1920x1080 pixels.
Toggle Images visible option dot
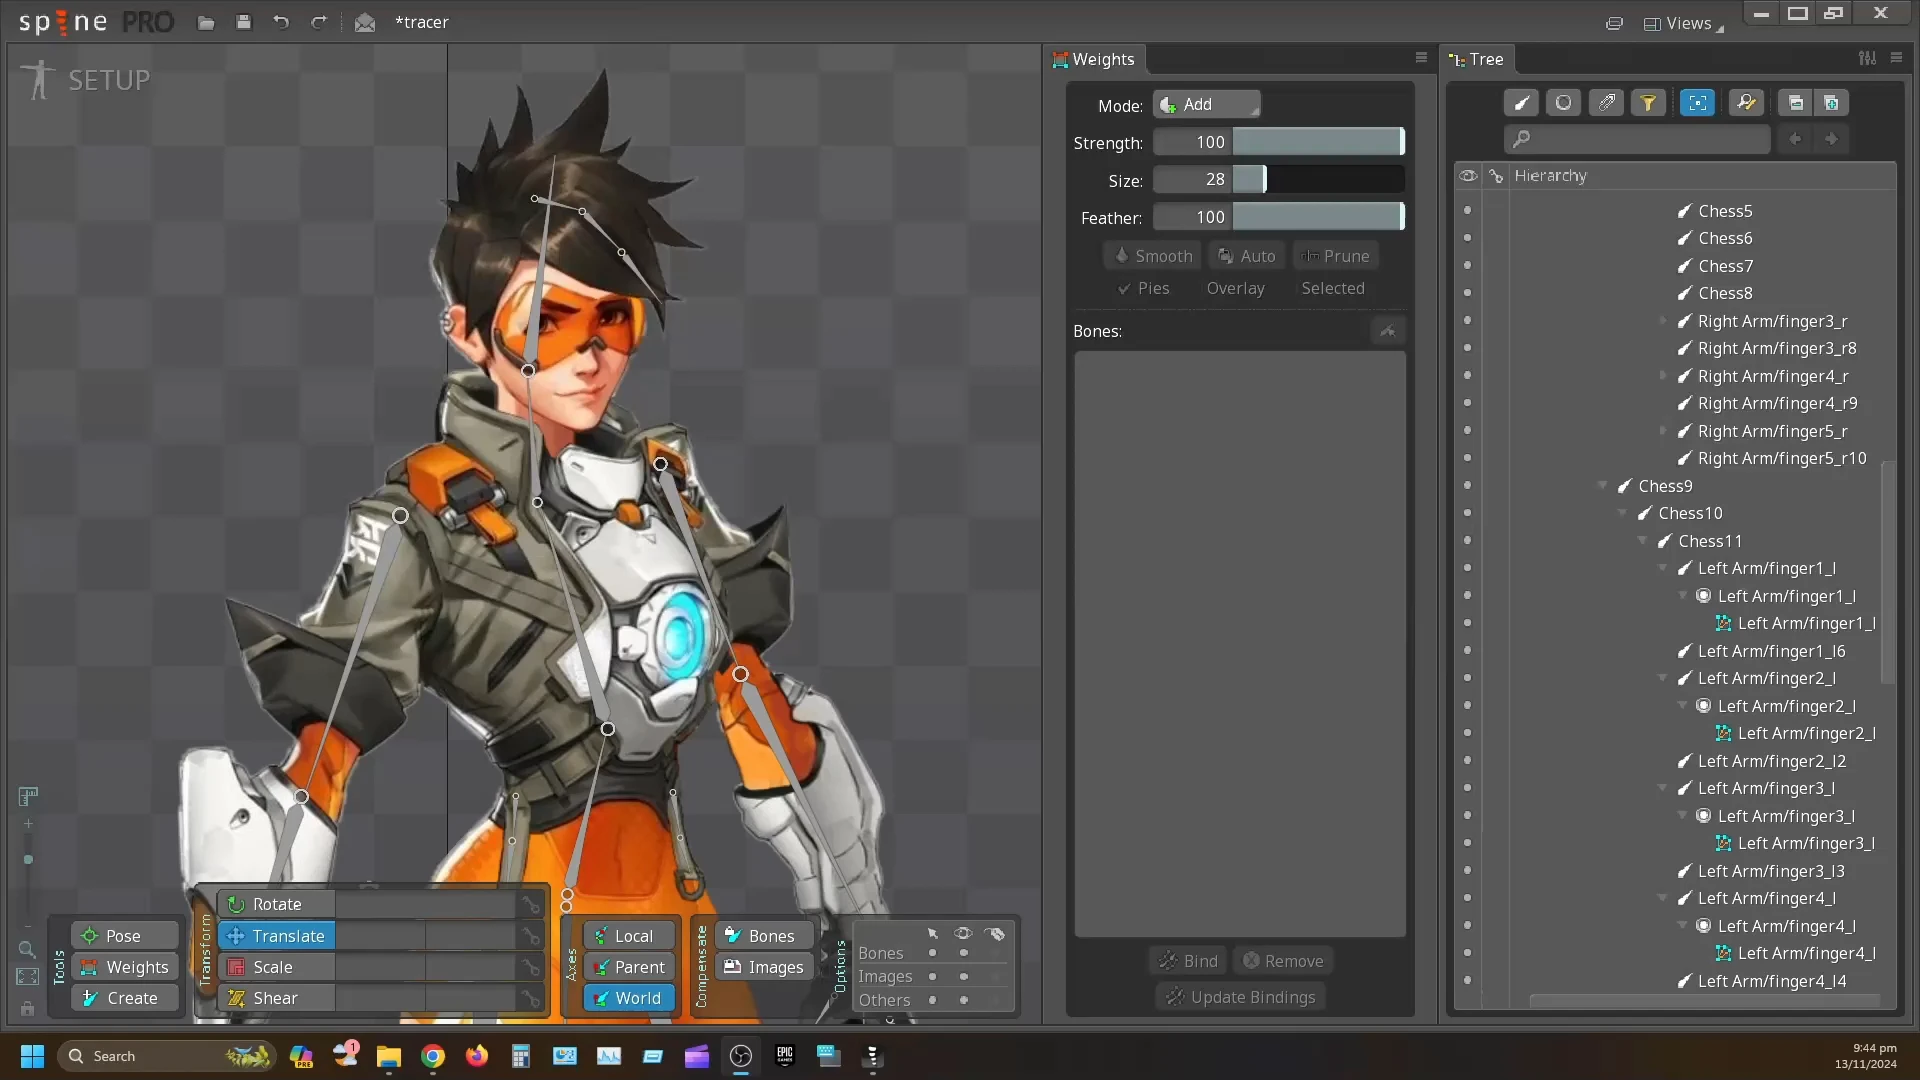tap(964, 977)
